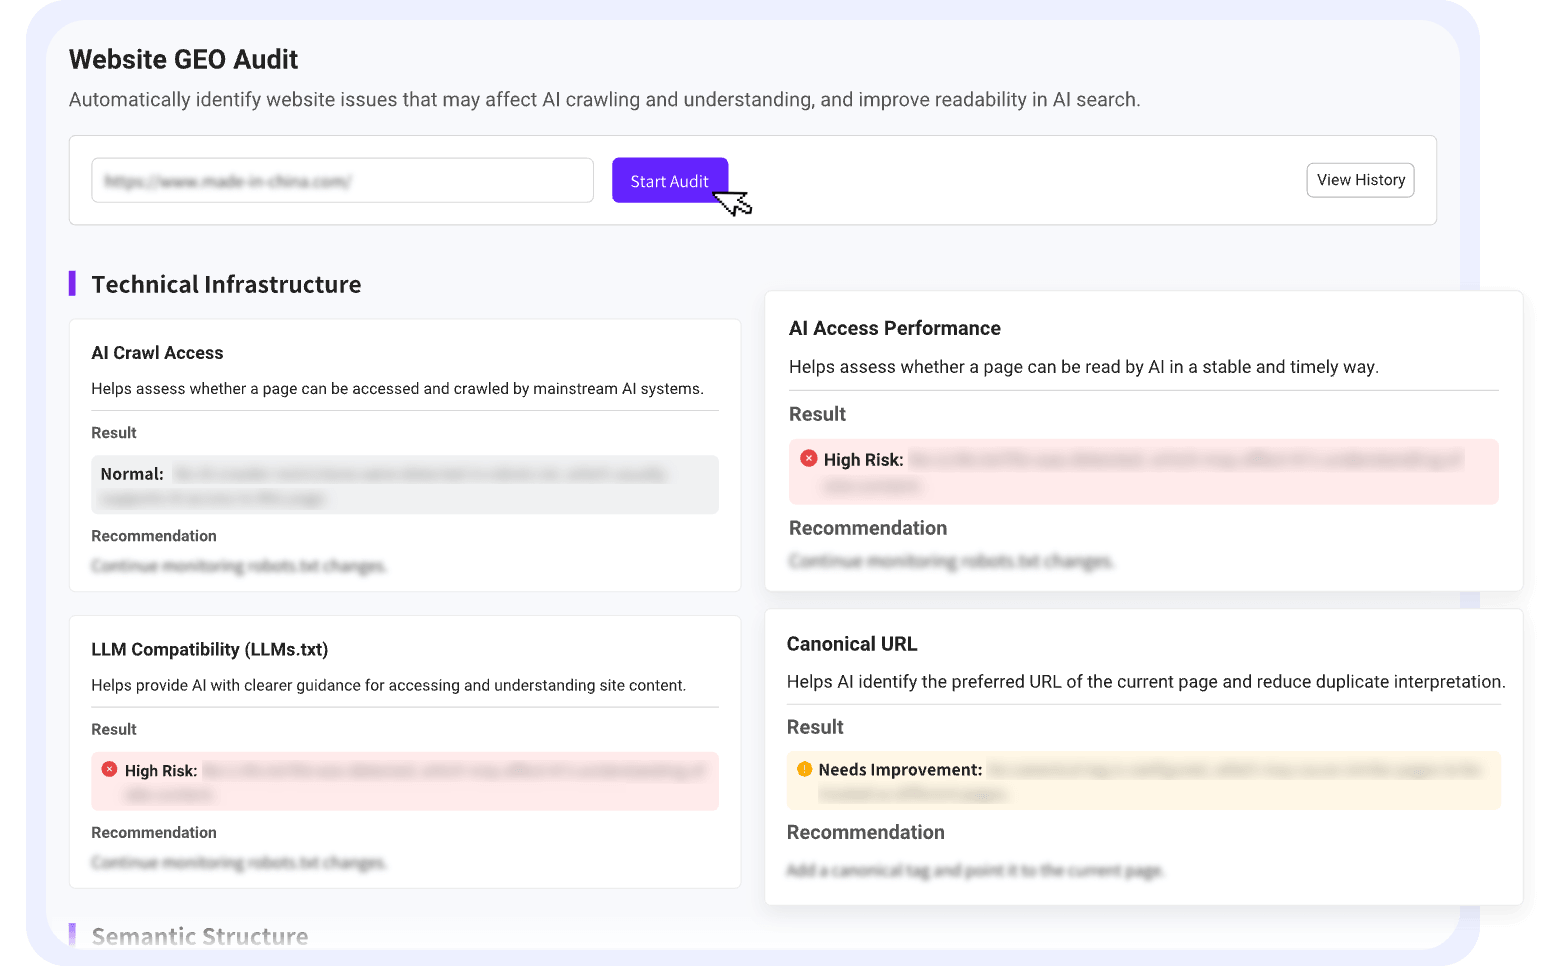Click the Normal result box in AI Crawl Access
Viewport: 1554px width, 966px height.
click(x=404, y=485)
